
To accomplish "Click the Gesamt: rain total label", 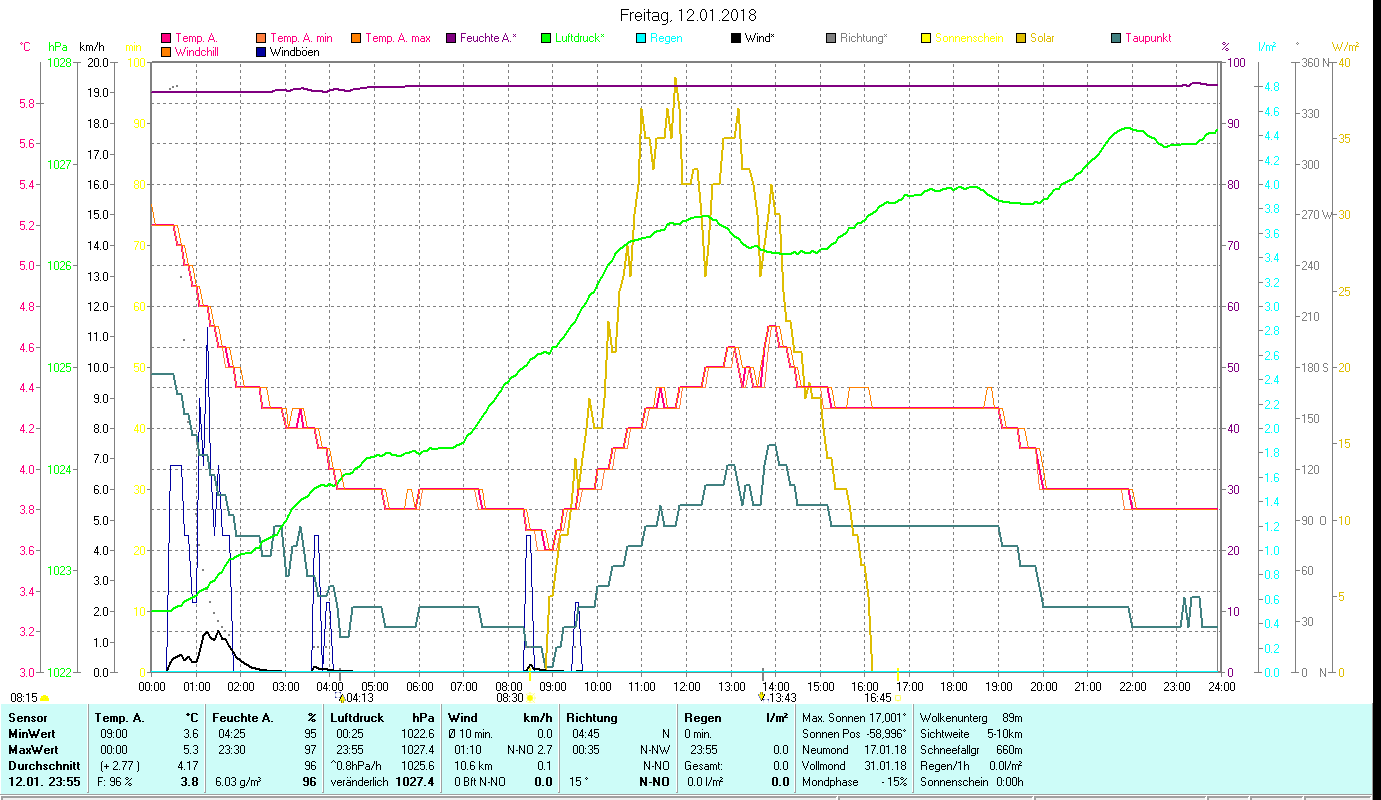I will click(703, 766).
